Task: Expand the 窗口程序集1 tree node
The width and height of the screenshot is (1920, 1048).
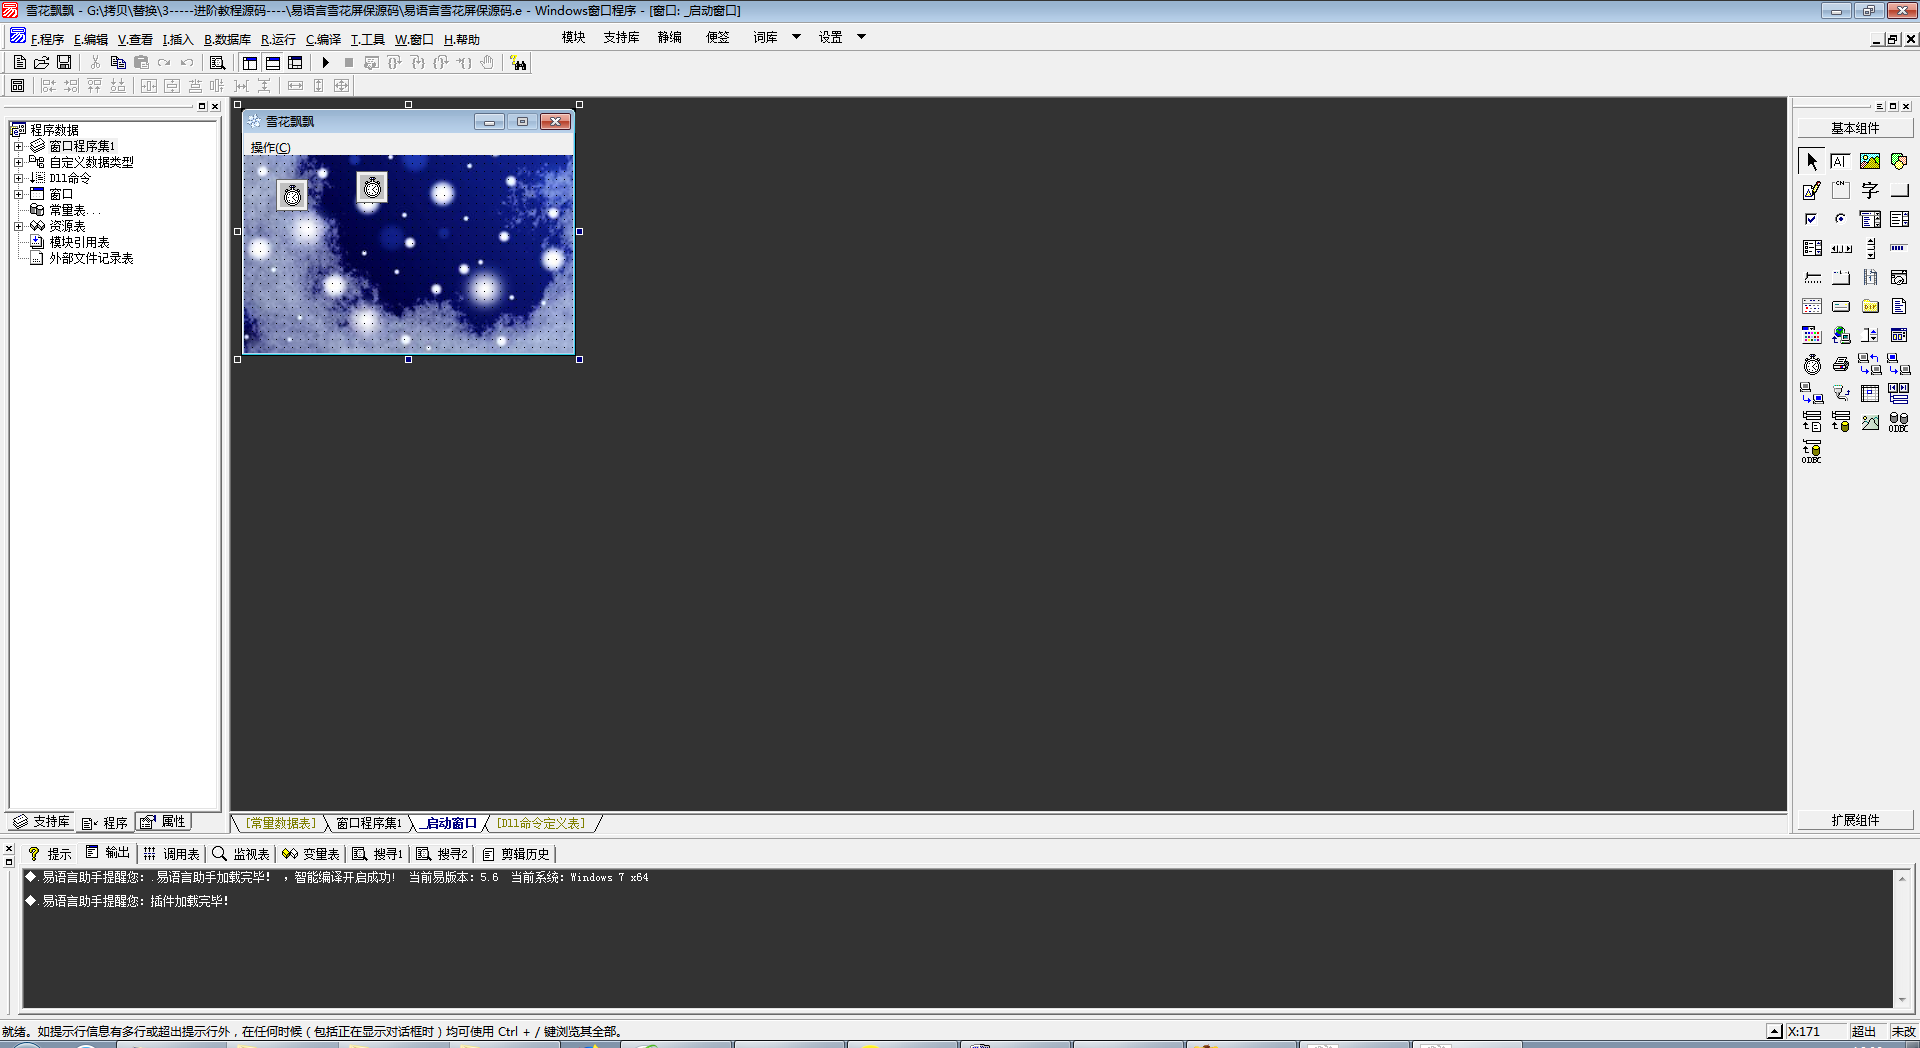Action: coord(18,146)
